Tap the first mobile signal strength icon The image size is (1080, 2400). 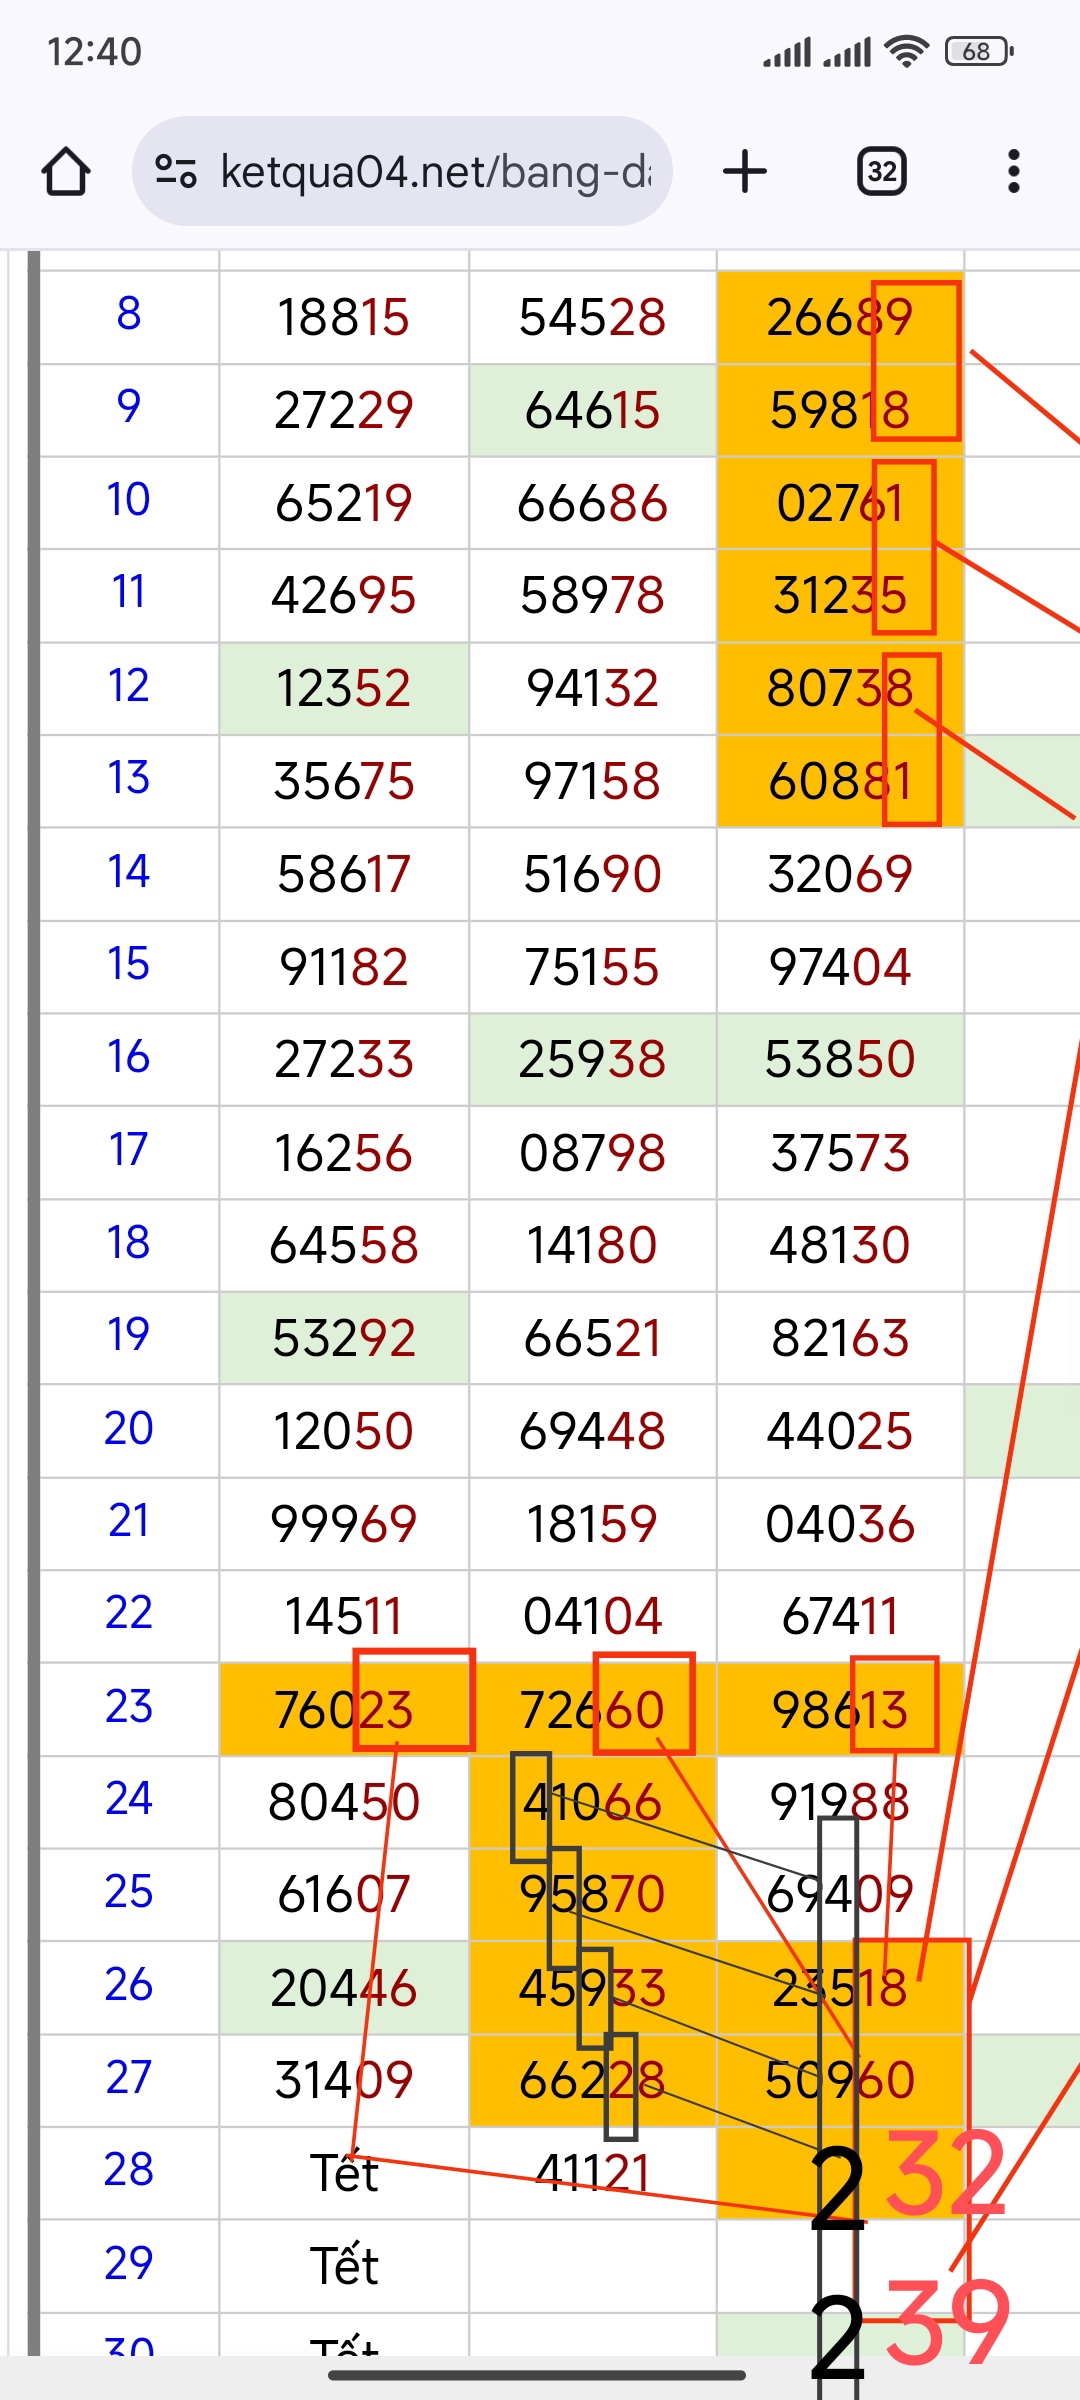[787, 52]
